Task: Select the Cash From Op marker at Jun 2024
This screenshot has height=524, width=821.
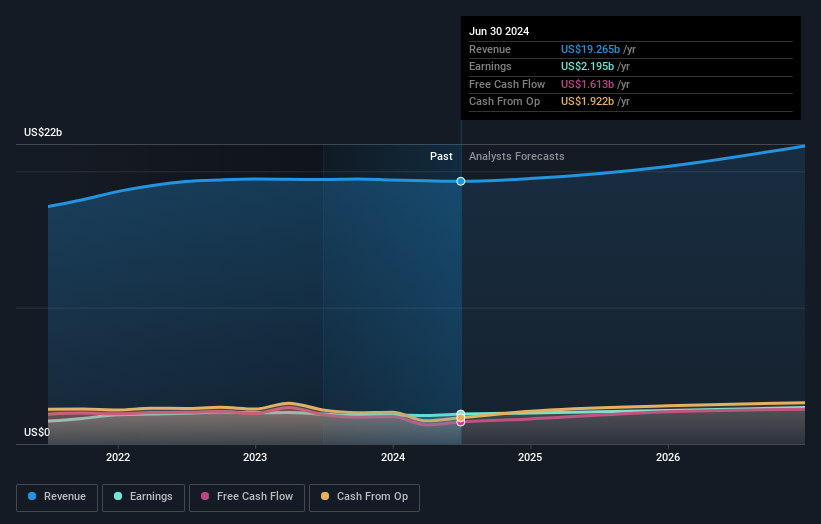Action: [x=460, y=418]
